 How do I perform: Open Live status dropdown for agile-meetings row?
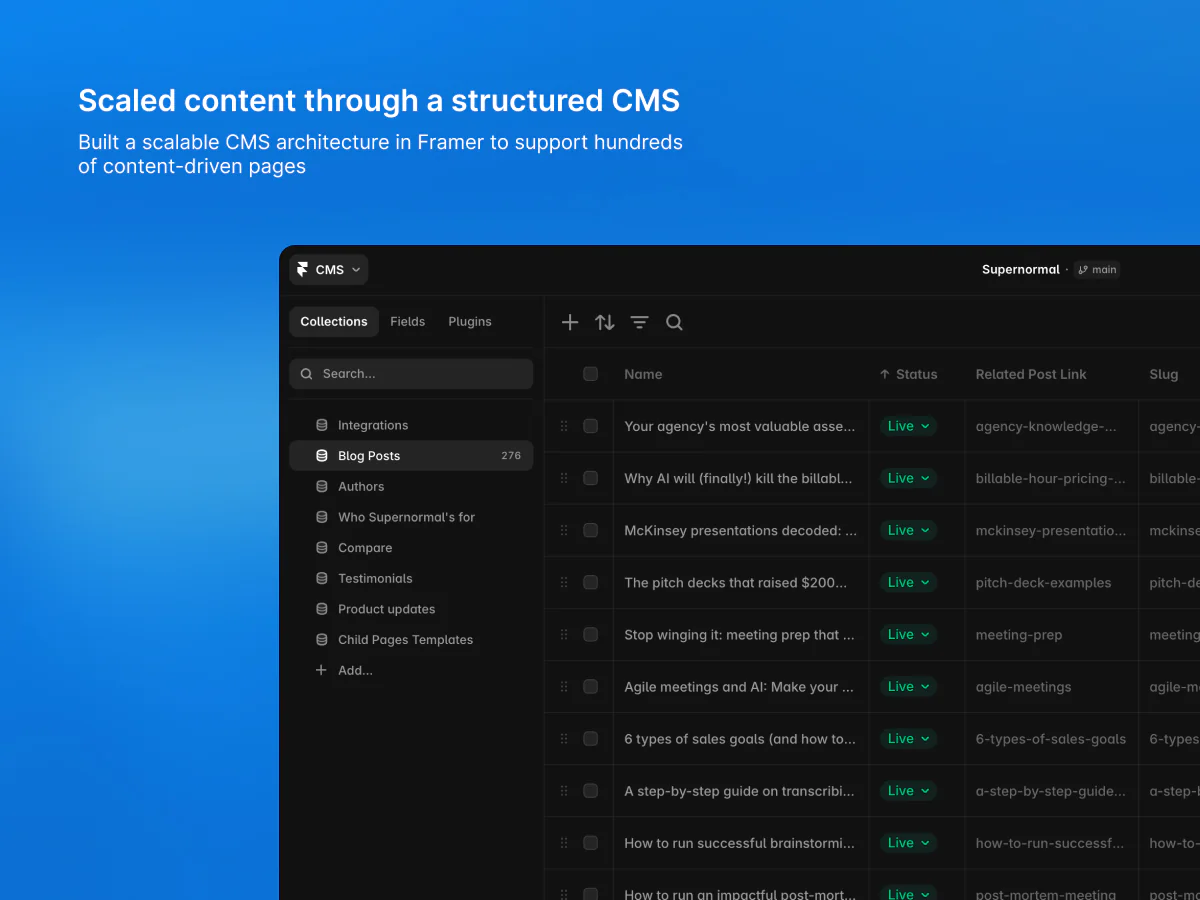(908, 686)
